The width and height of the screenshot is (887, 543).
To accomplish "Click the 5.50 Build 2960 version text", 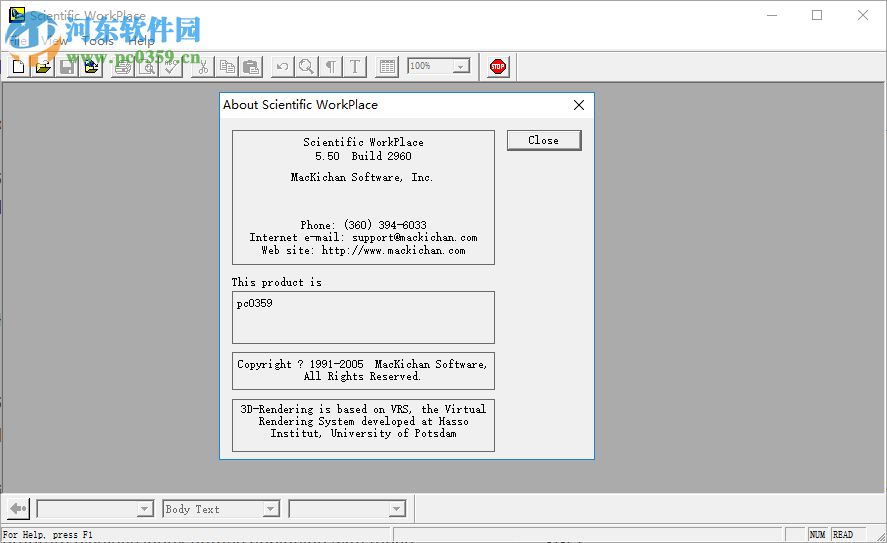I will [x=363, y=156].
